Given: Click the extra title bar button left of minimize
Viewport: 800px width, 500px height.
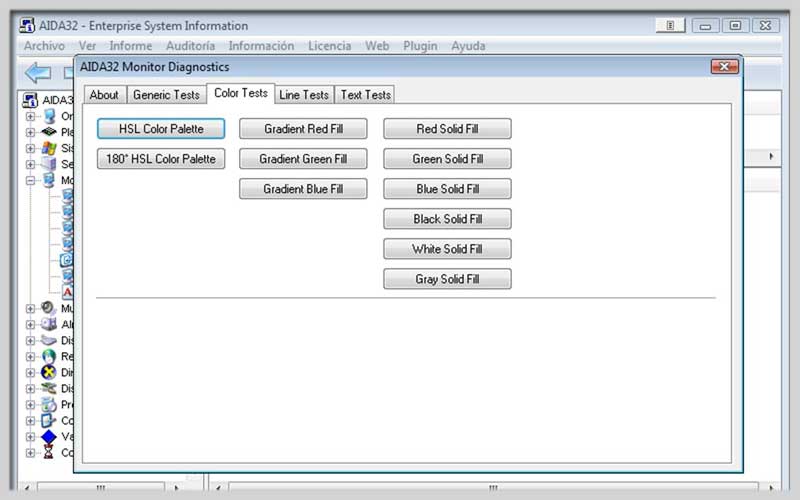Looking at the screenshot, I should click(670, 25).
